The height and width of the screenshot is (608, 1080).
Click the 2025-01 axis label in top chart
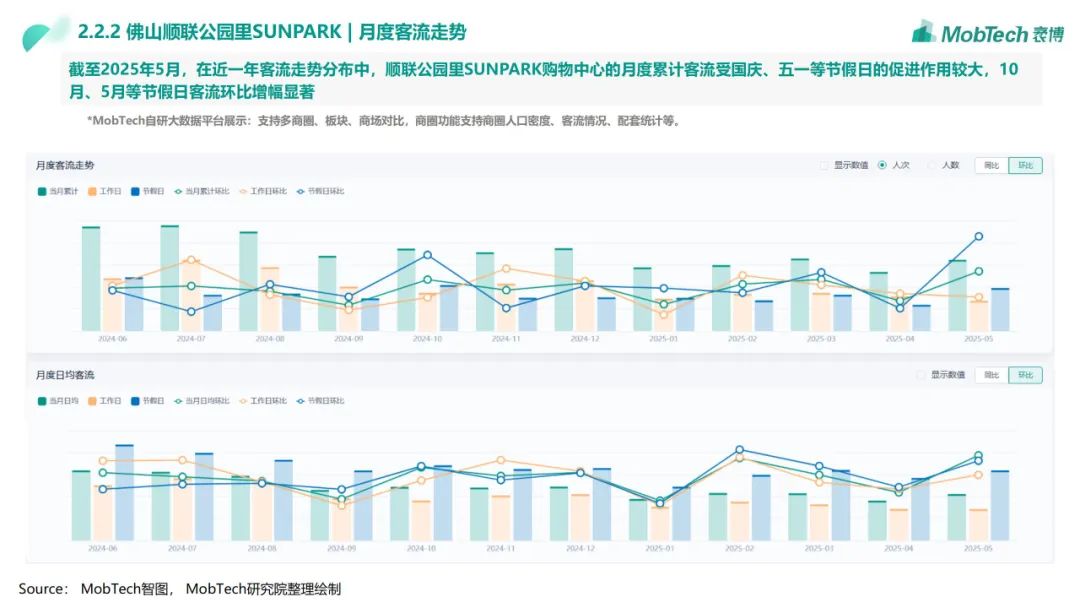click(x=663, y=339)
